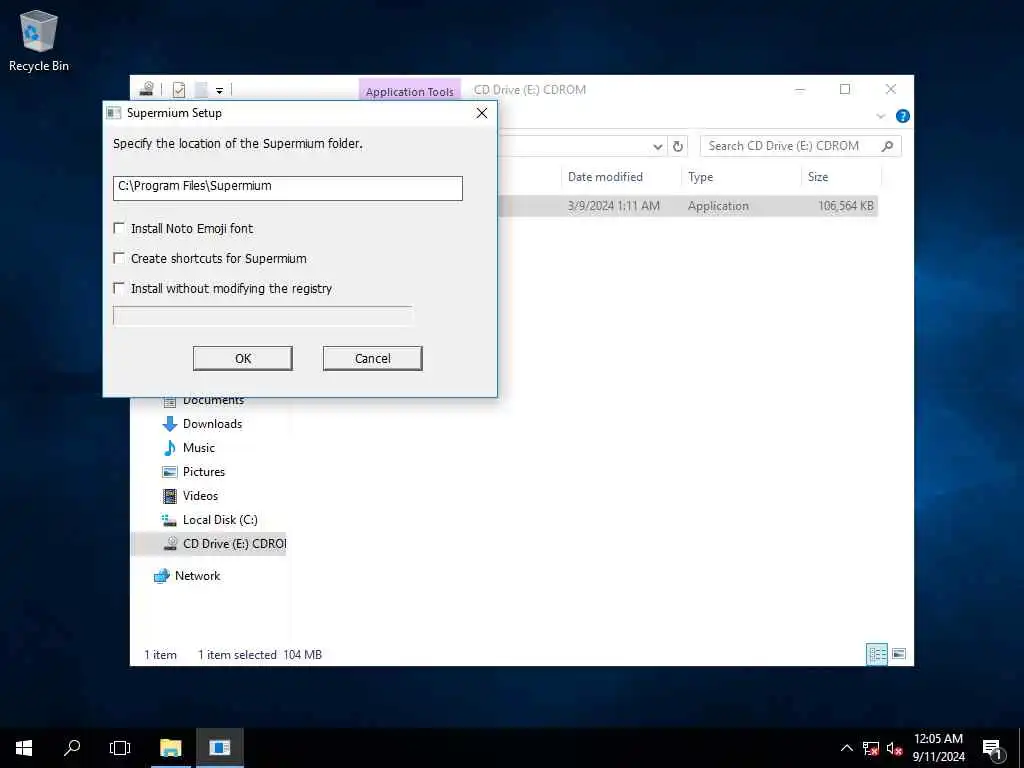Click the Videos filmstrip icon

(169, 496)
